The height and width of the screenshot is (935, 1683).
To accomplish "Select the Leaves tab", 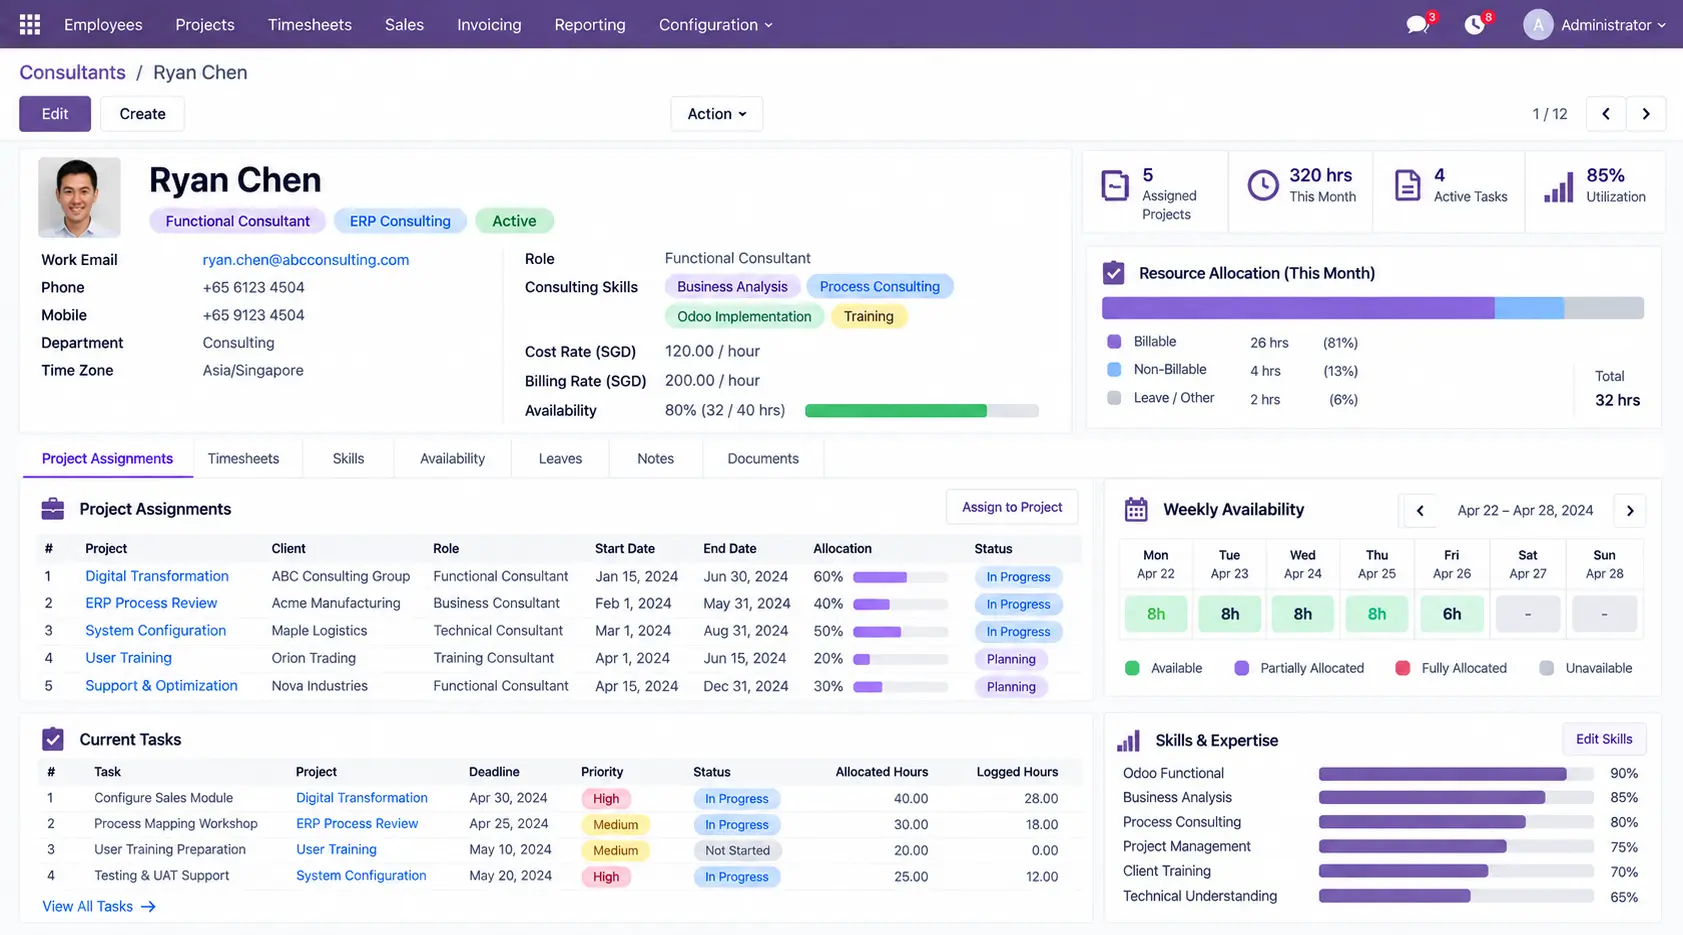I will (560, 458).
